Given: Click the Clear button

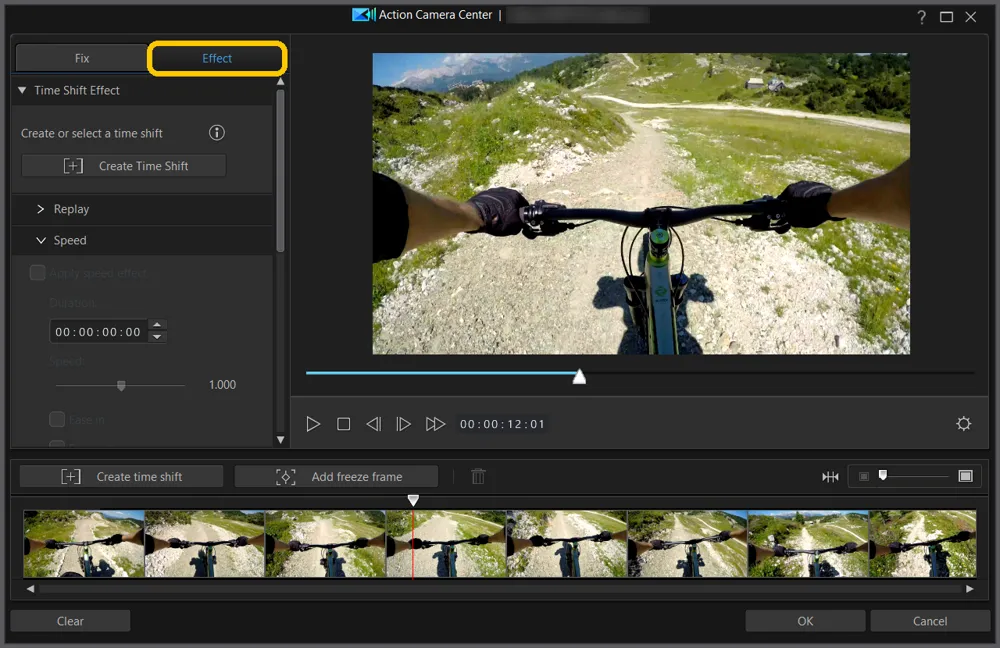Looking at the screenshot, I should pyautogui.click(x=70, y=621).
